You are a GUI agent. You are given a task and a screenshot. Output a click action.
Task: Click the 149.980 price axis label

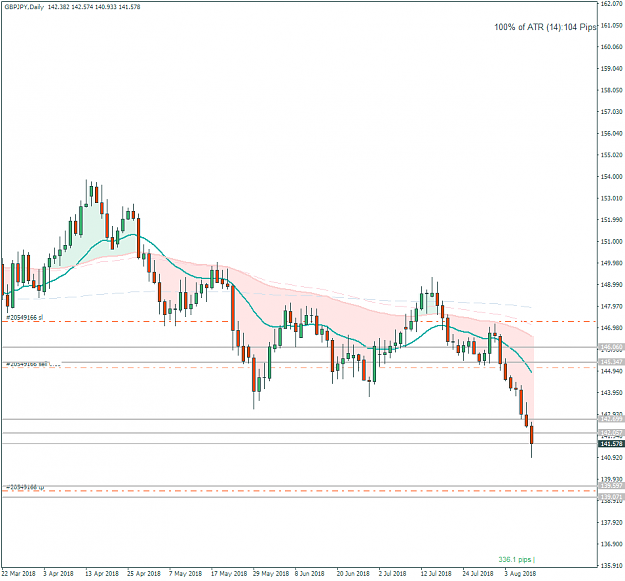(x=611, y=263)
